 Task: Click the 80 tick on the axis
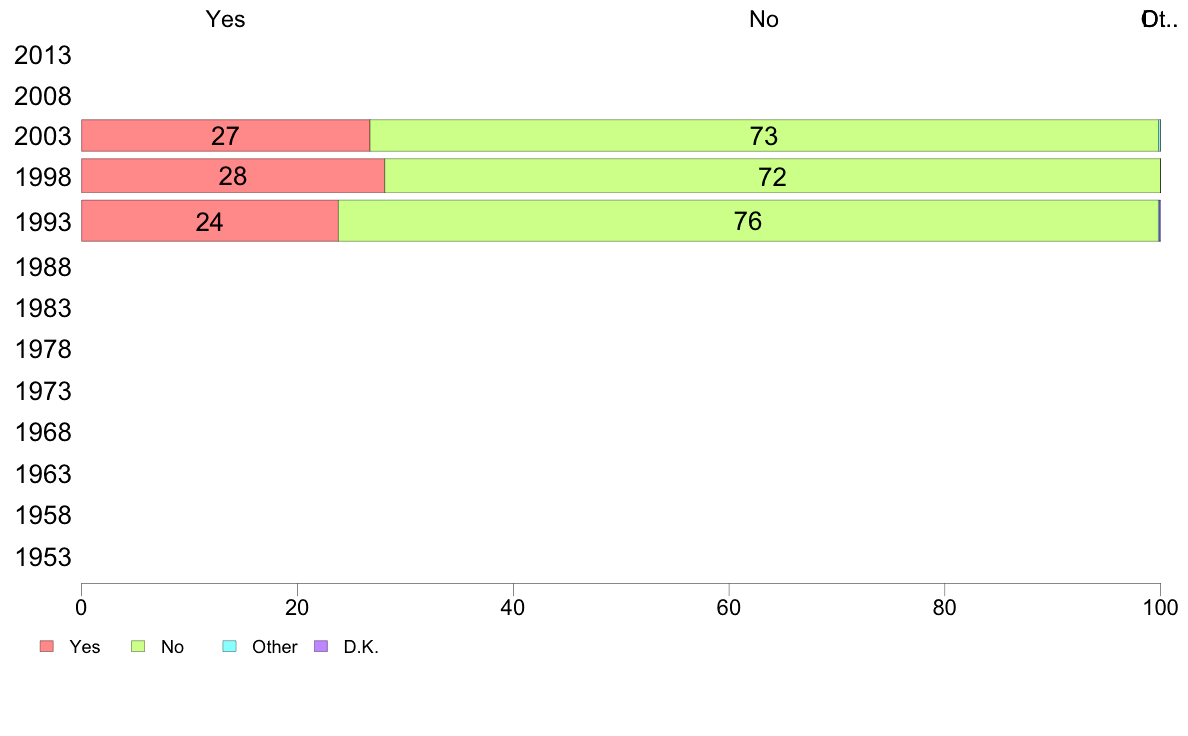tap(944, 607)
